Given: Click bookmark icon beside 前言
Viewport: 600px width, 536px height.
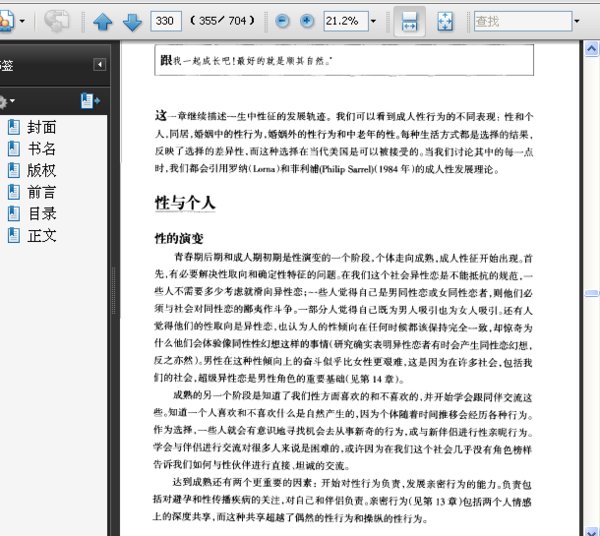Looking at the screenshot, I should tap(14, 192).
